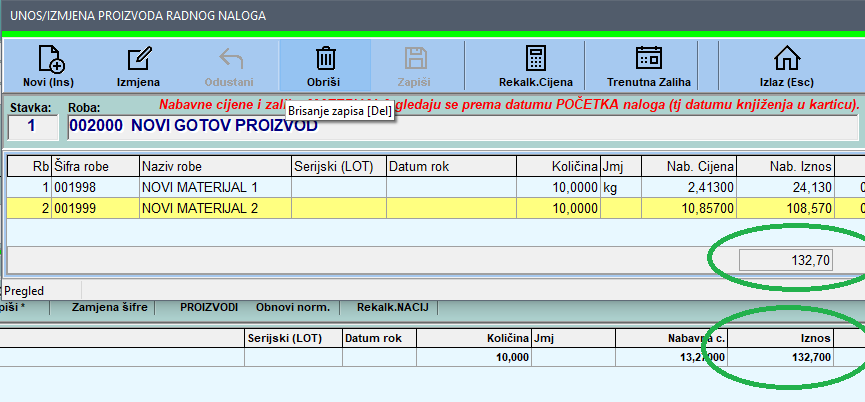Click price cell 2,41300
865x402 pixels.
tap(689, 187)
